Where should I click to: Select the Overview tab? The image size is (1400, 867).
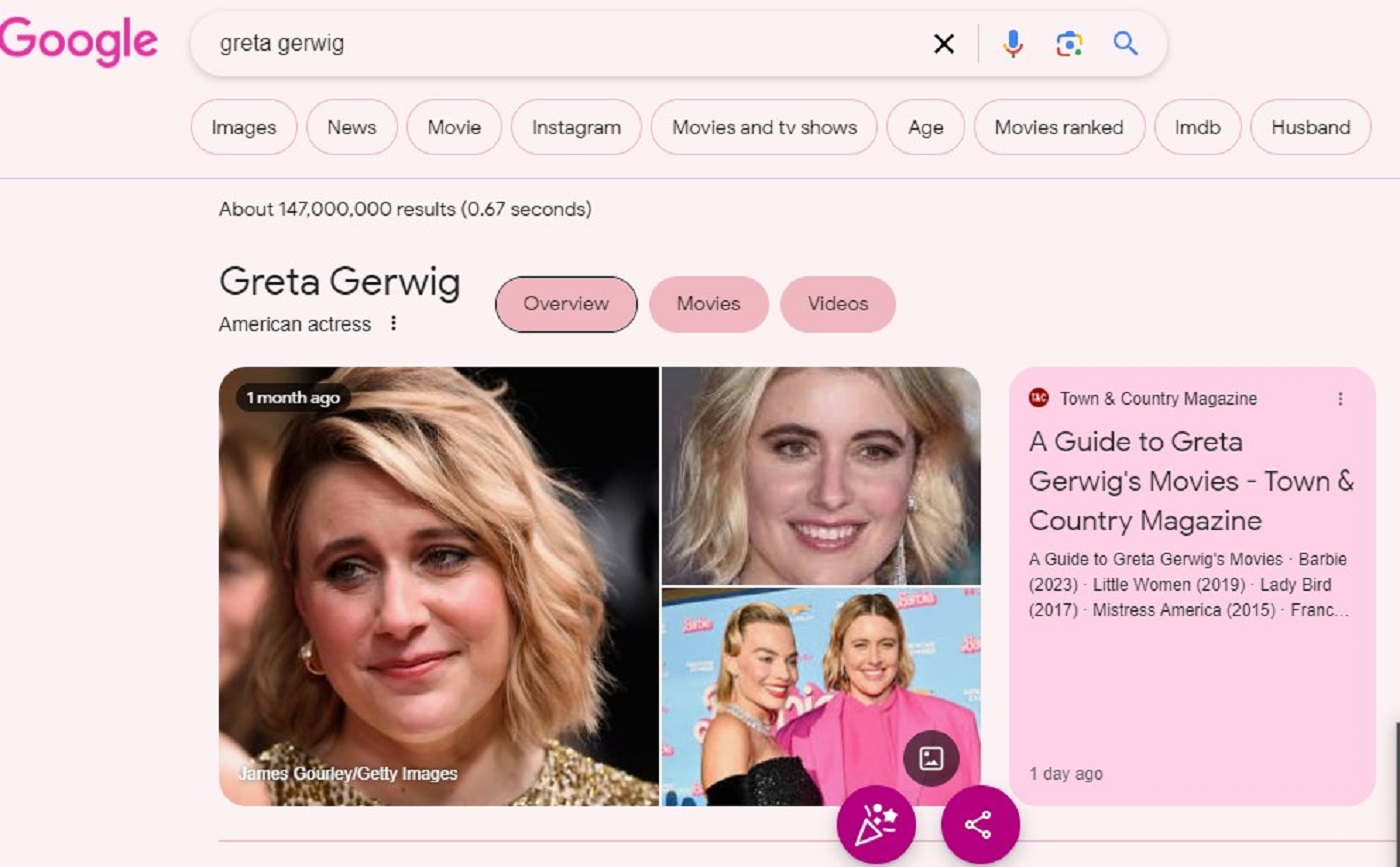pos(565,304)
